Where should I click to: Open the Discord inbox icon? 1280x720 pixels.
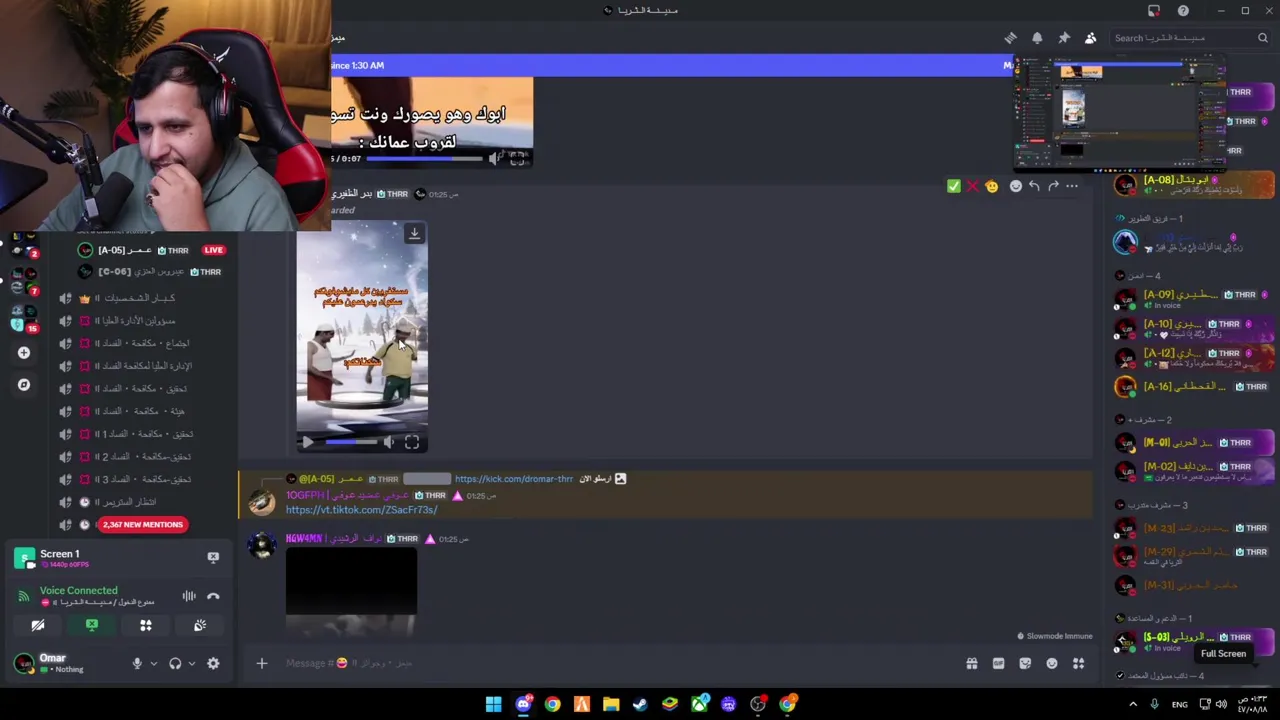[1154, 10]
